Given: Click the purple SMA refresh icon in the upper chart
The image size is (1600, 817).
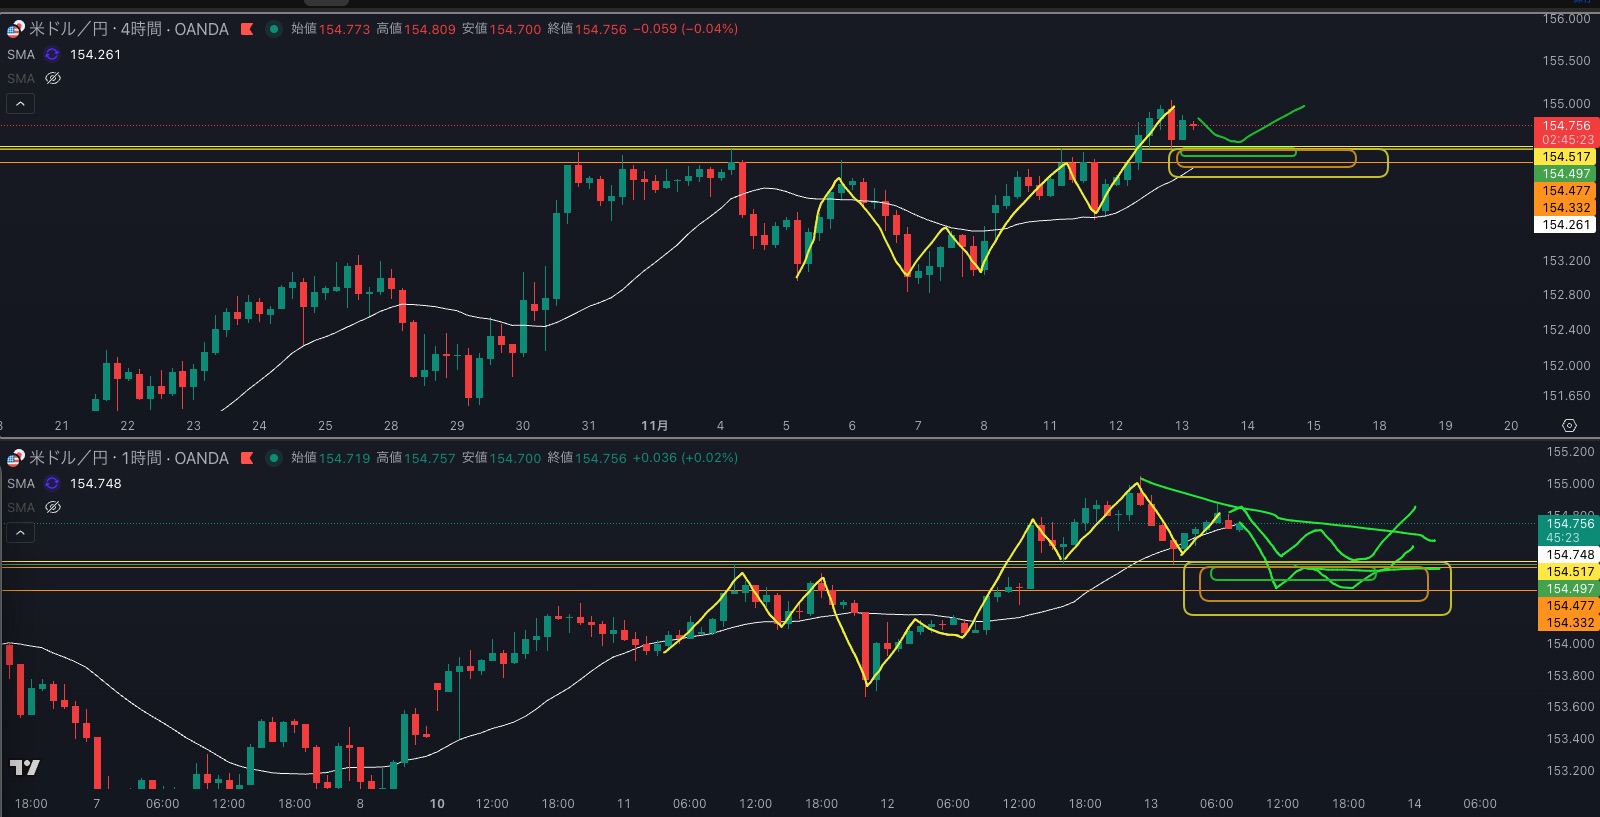Looking at the screenshot, I should click(52, 55).
